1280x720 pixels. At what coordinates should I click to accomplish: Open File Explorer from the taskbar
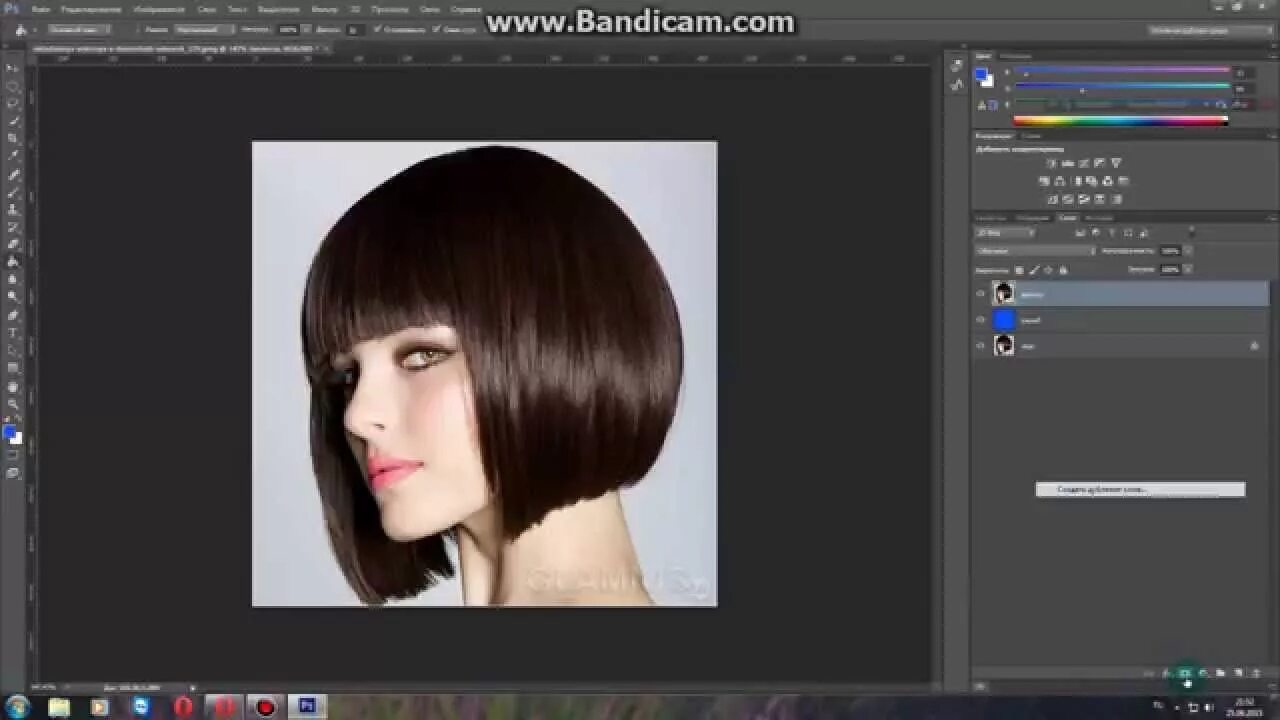pyautogui.click(x=59, y=707)
